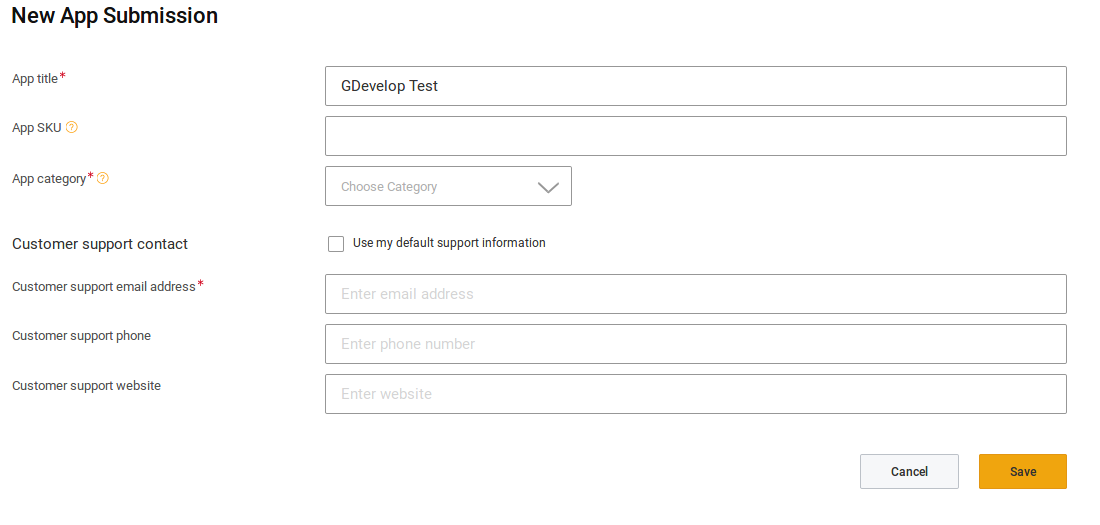Click the Customer support contact section heading
The width and height of the screenshot is (1100, 525).
coord(100,244)
